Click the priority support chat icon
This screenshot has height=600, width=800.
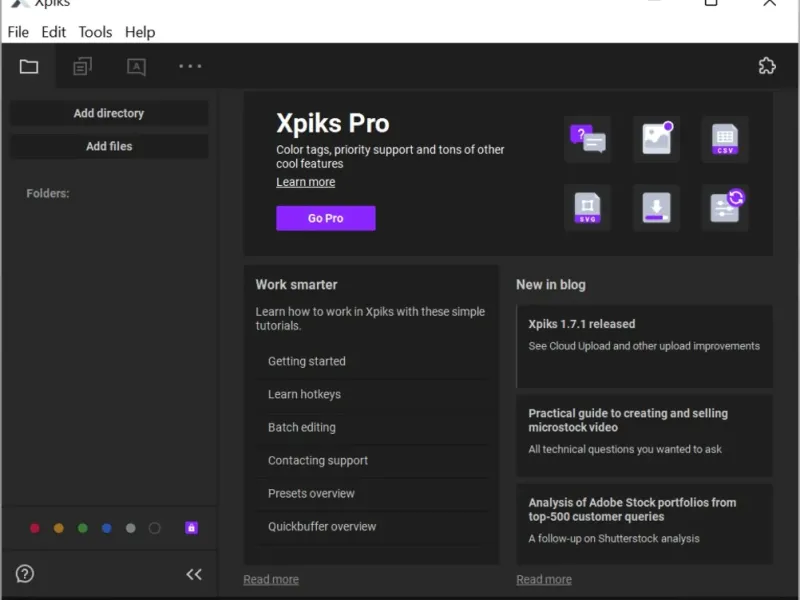tap(587, 139)
